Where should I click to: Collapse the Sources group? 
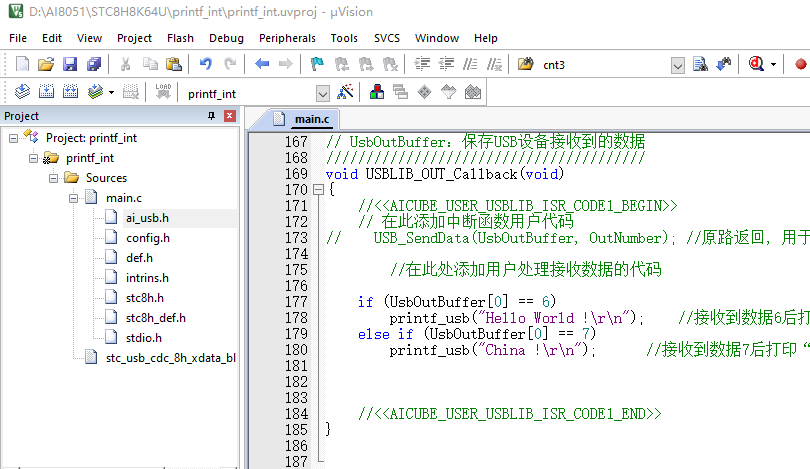click(54, 178)
